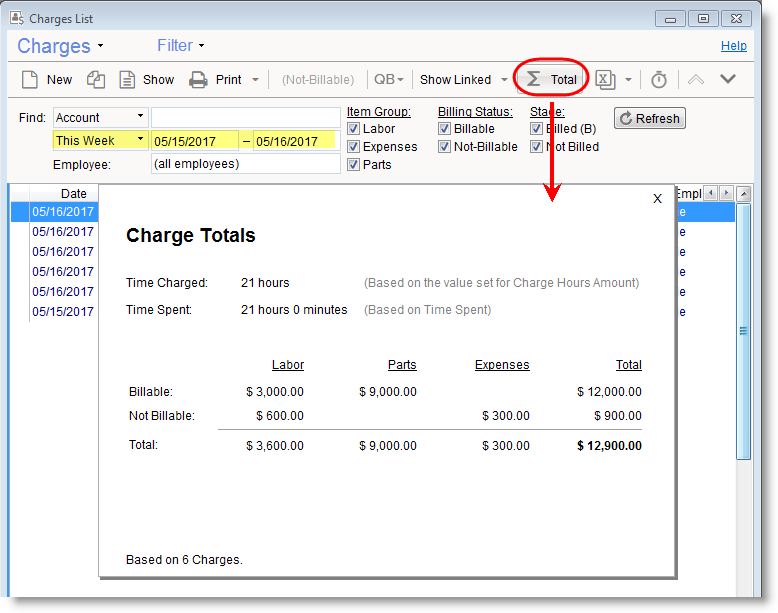Open the Charges menu
This screenshot has width=778, height=613.
pyautogui.click(x=60, y=46)
